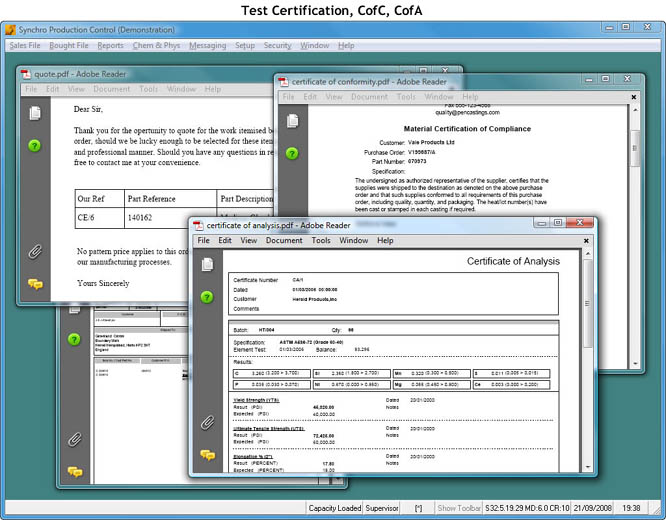Open the comments bubbles icon in certificate of analysis window

pos(208,455)
